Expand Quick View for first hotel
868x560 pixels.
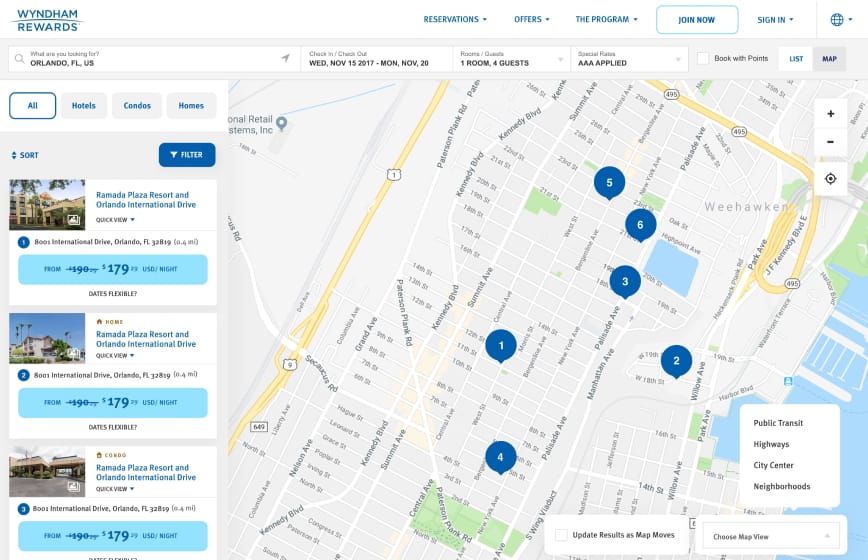115,219
